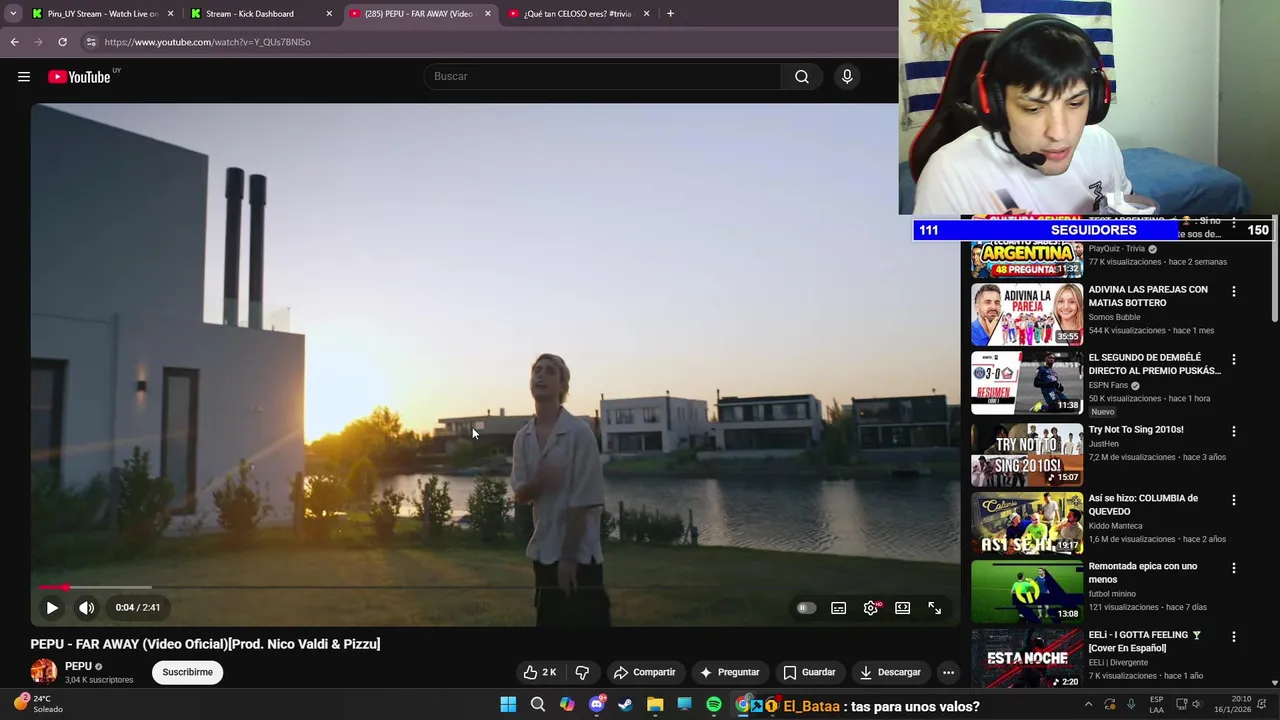
Task: Download the video with Descargar
Action: click(x=890, y=672)
